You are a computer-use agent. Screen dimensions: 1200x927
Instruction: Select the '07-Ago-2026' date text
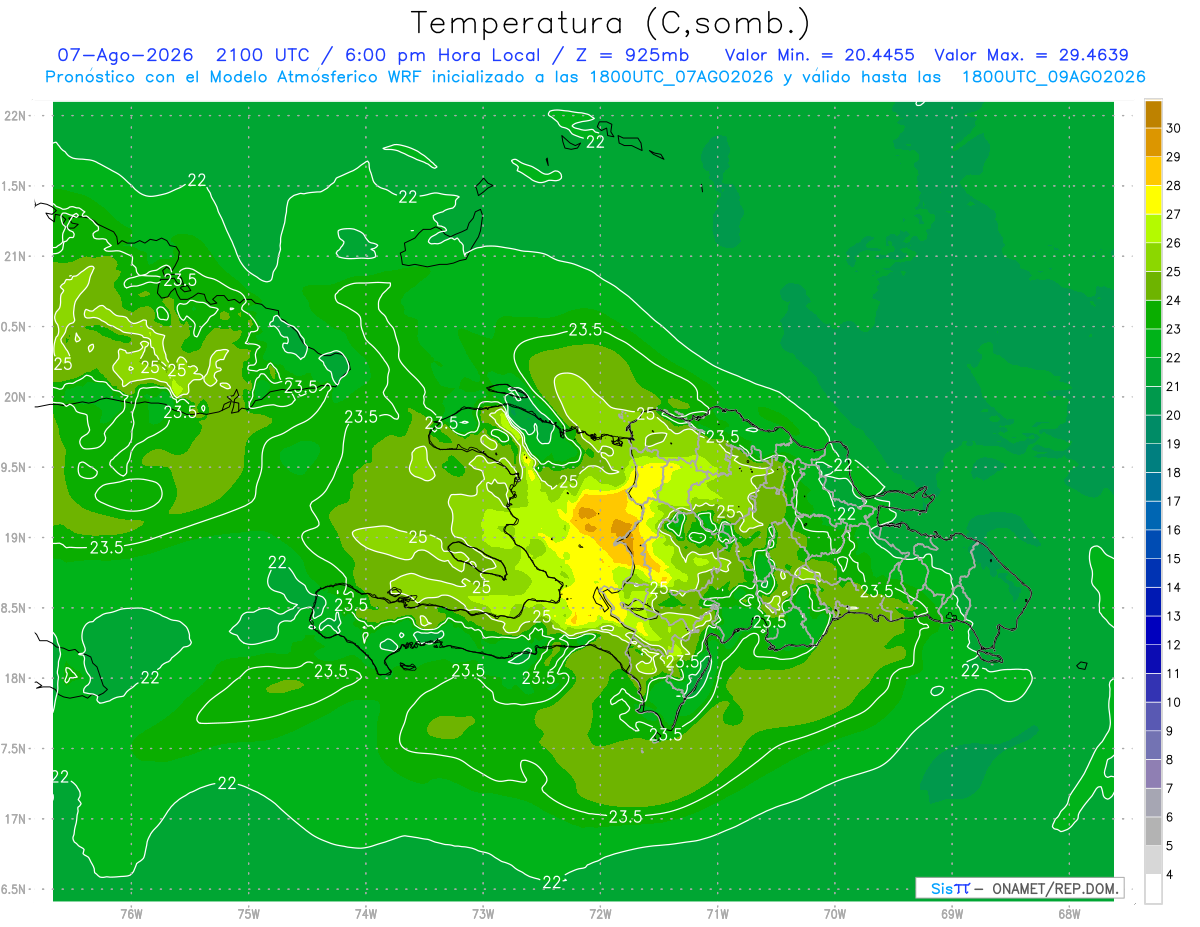124,55
